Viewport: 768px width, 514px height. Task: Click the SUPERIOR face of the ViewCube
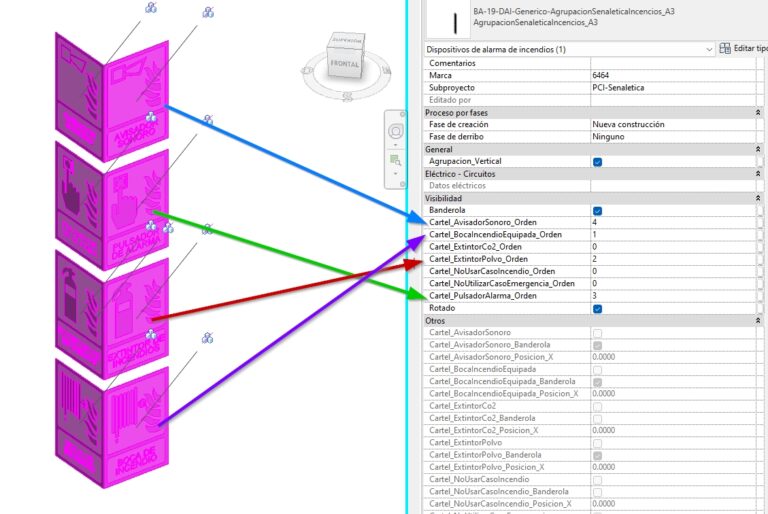[x=345, y=42]
